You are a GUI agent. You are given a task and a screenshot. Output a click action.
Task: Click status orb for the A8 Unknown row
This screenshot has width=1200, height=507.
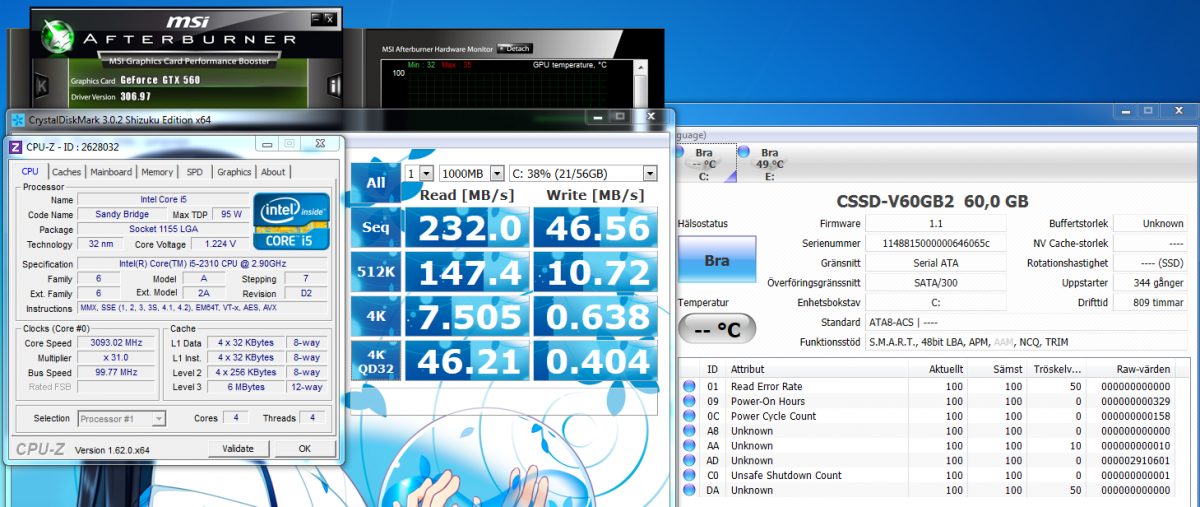[x=689, y=431]
